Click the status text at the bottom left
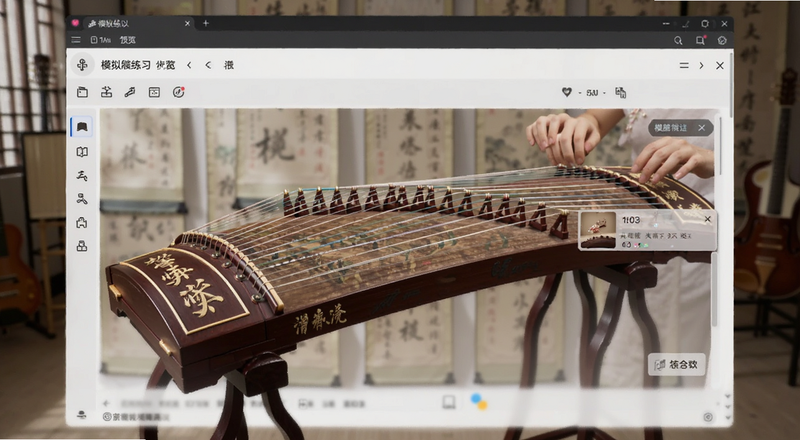Image resolution: width=800 pixels, height=440 pixels. (x=137, y=417)
